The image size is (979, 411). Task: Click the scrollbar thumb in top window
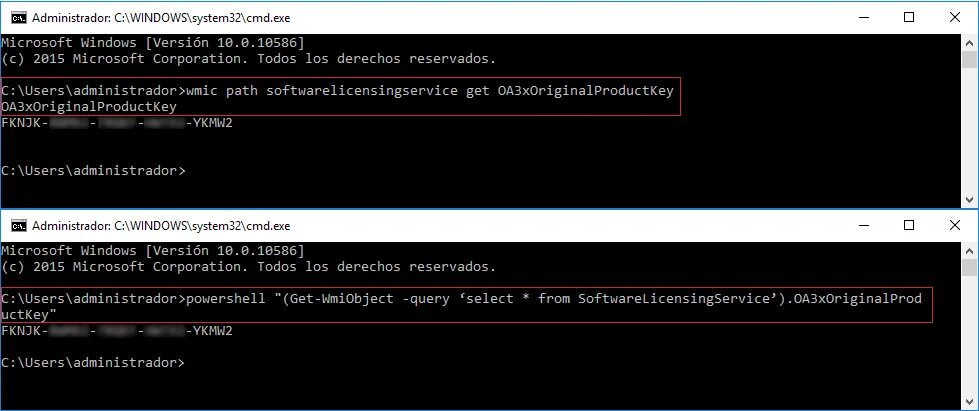point(969,59)
